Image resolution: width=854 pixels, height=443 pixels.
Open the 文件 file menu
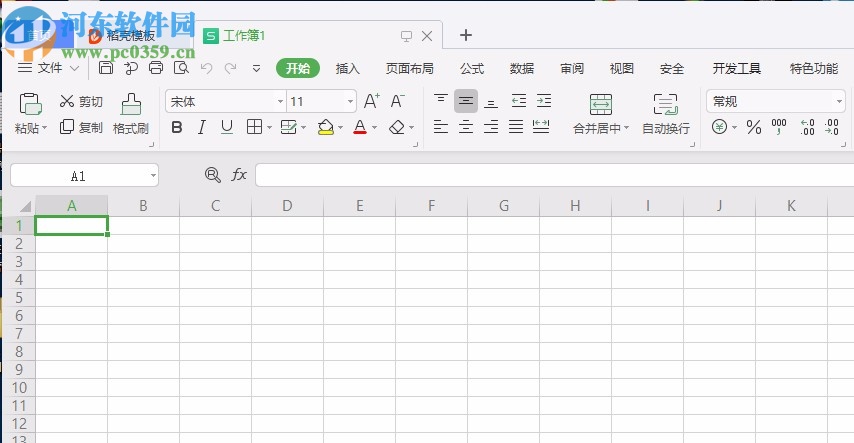(48, 68)
